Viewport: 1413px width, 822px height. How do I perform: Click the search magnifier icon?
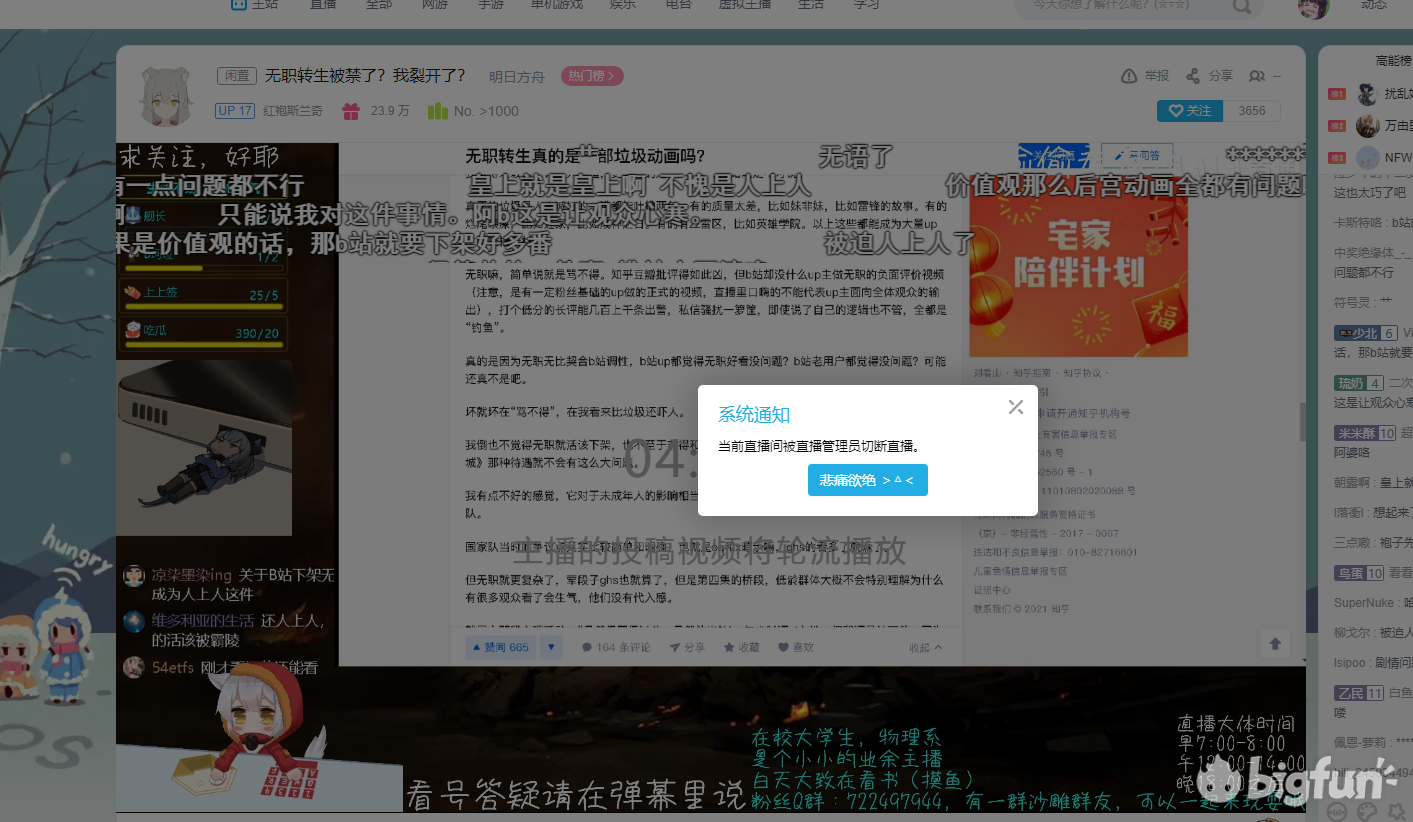[1241, 6]
